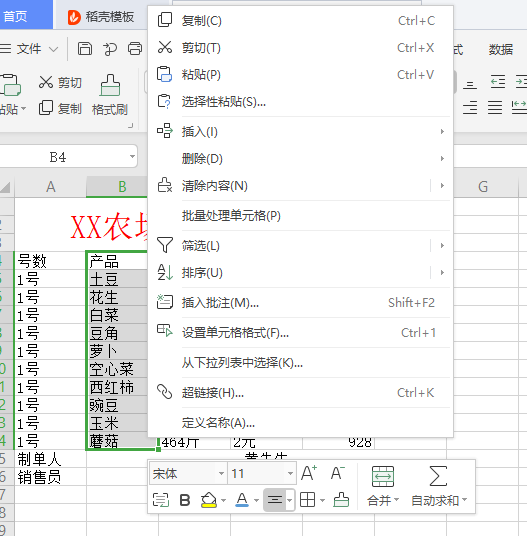Click the format cells icon
The image size is (527, 536).
coord(165,331)
